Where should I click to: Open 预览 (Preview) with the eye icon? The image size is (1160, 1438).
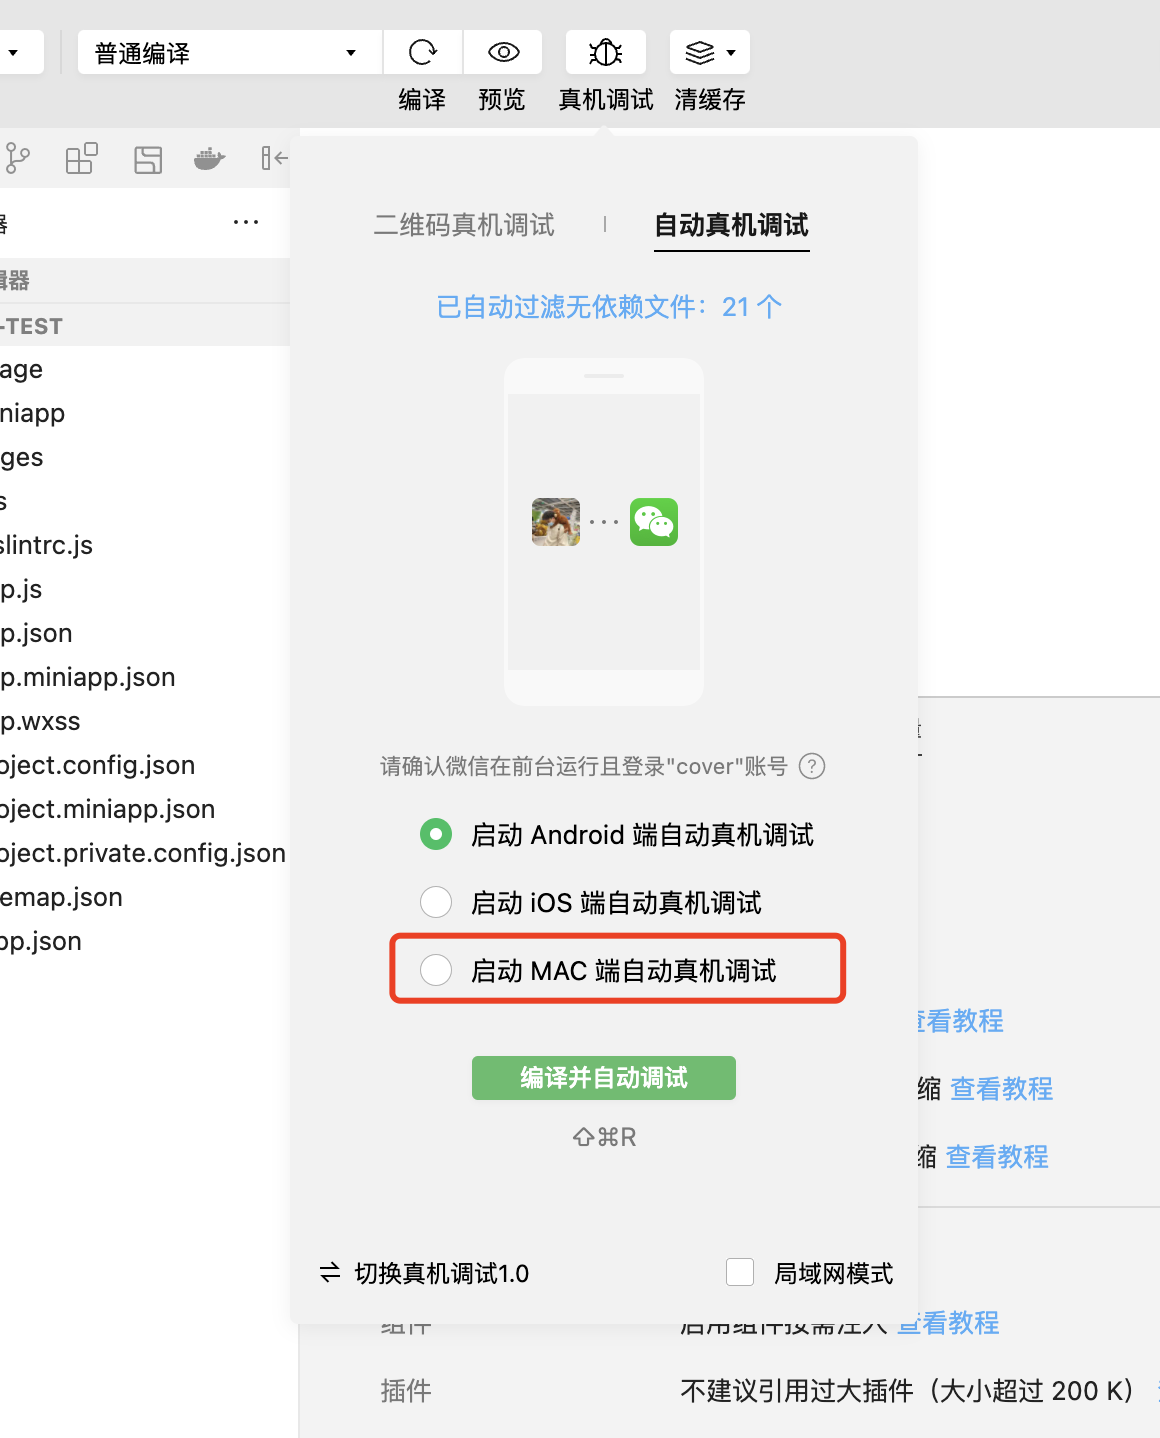point(502,51)
